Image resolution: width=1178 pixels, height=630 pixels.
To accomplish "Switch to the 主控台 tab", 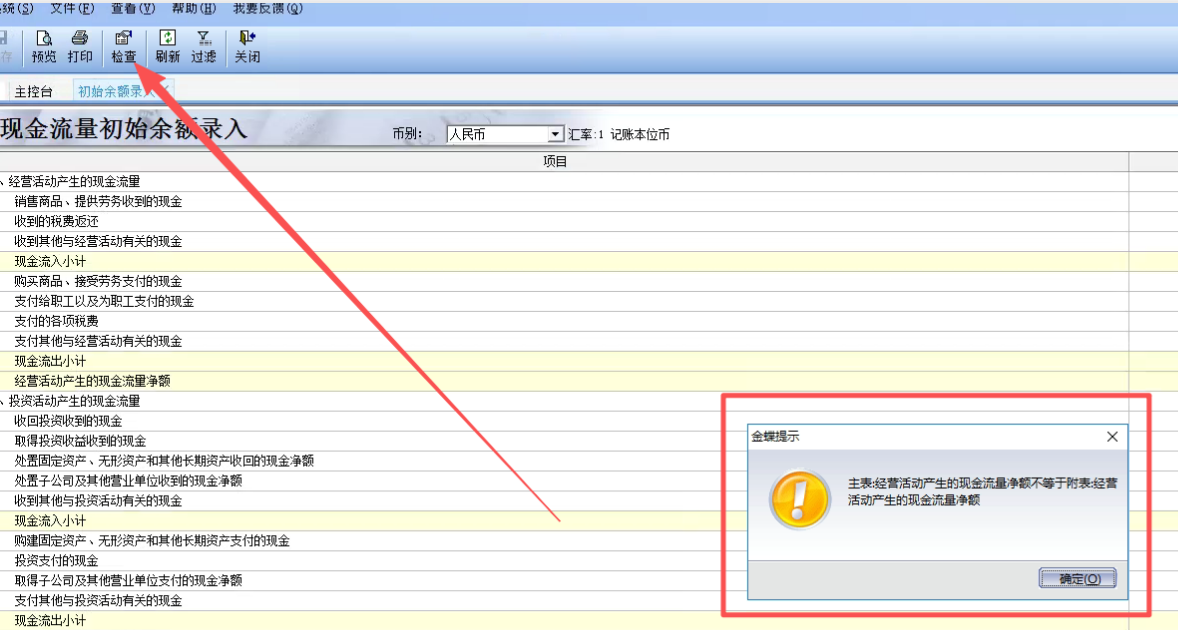I will (x=33, y=92).
